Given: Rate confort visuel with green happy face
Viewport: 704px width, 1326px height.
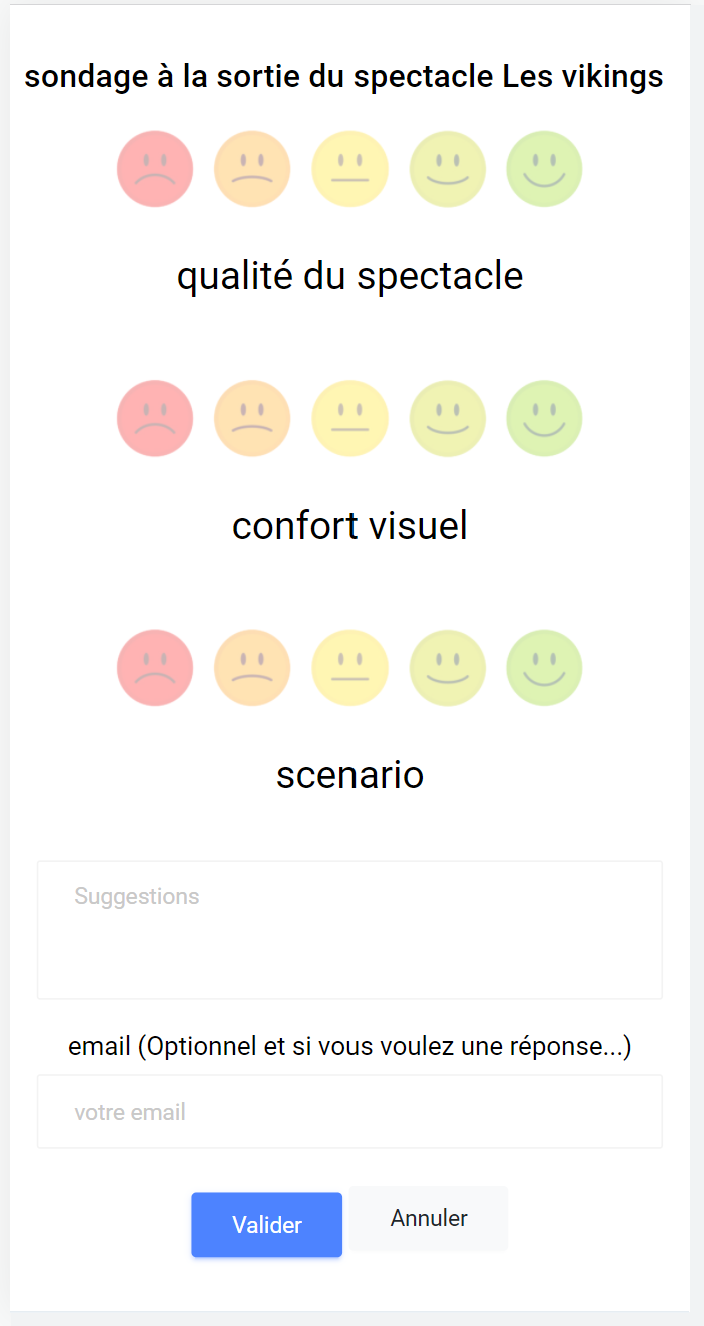Looking at the screenshot, I should (x=545, y=418).
